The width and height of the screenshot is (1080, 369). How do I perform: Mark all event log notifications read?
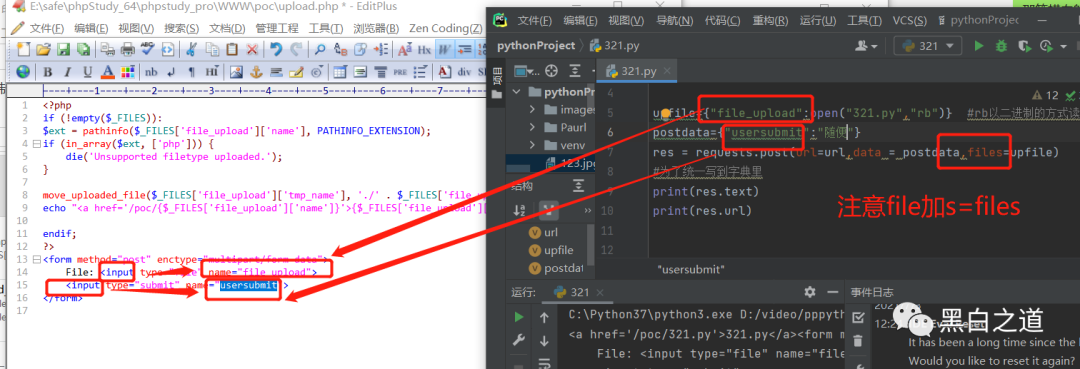858,317
